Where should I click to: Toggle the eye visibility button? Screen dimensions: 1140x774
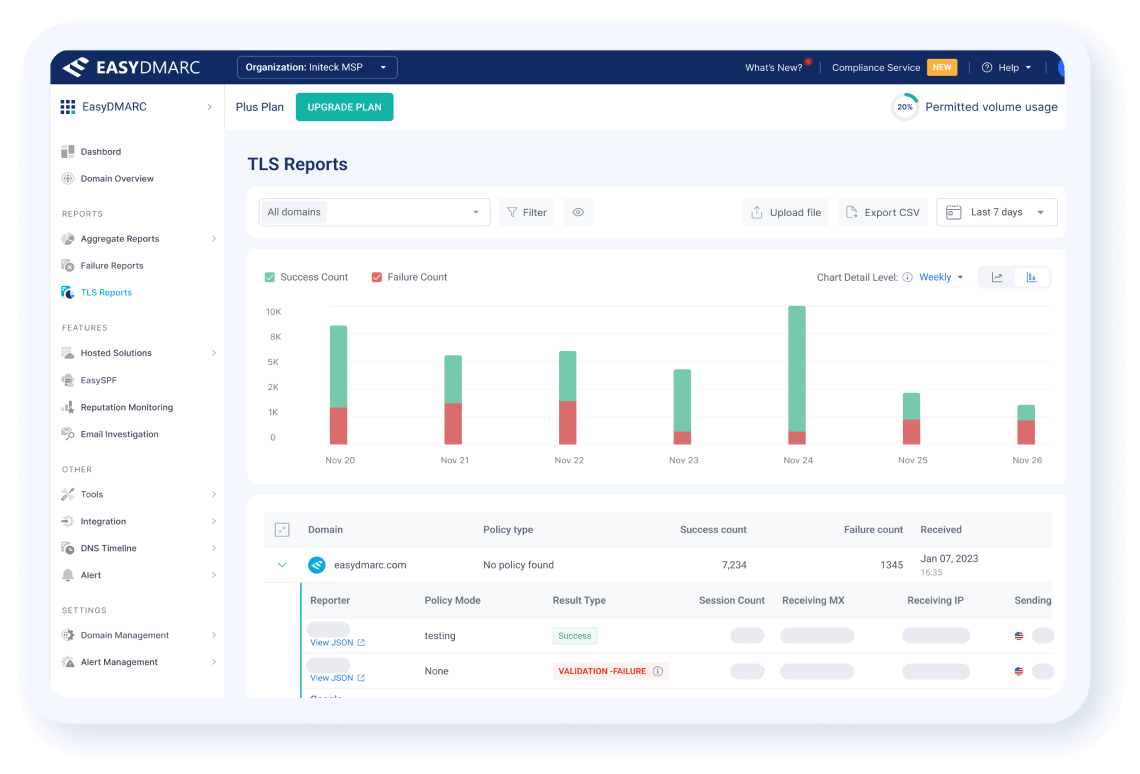click(578, 212)
